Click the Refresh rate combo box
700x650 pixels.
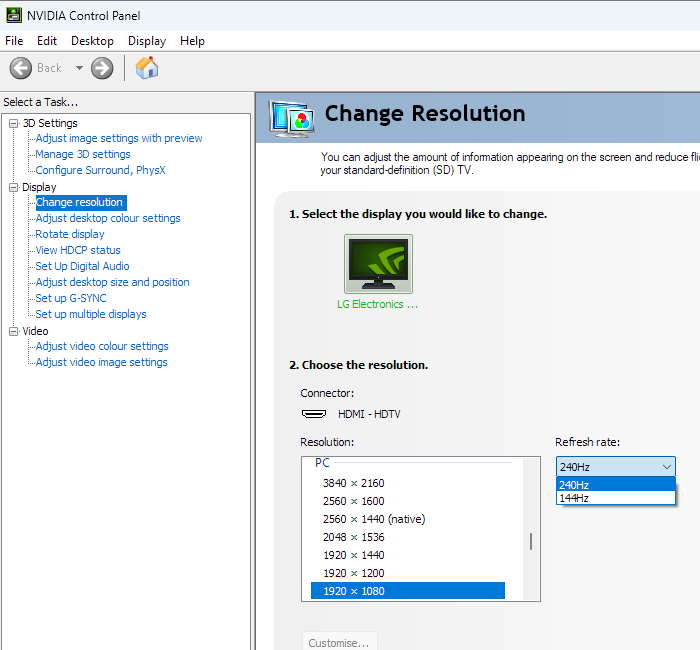tap(616, 467)
